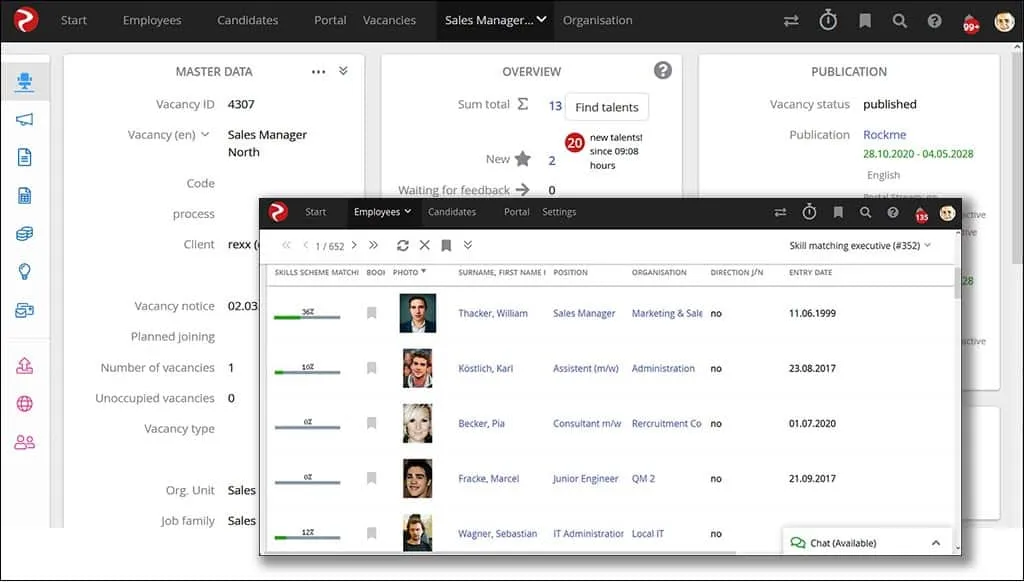Click Fracke, Marcel's profile photo
The height and width of the screenshot is (582, 1024).
(417, 479)
